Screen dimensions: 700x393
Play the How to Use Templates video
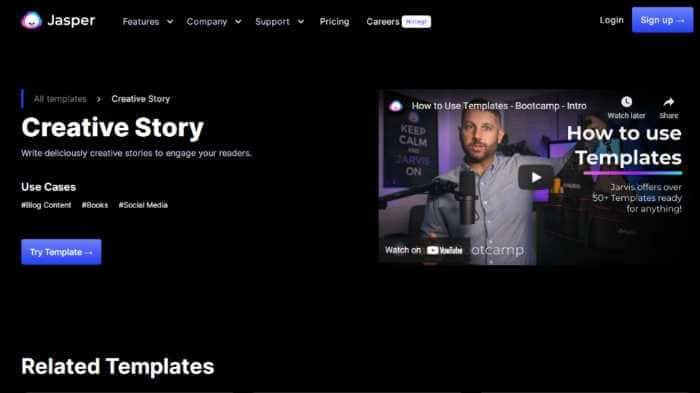click(536, 177)
